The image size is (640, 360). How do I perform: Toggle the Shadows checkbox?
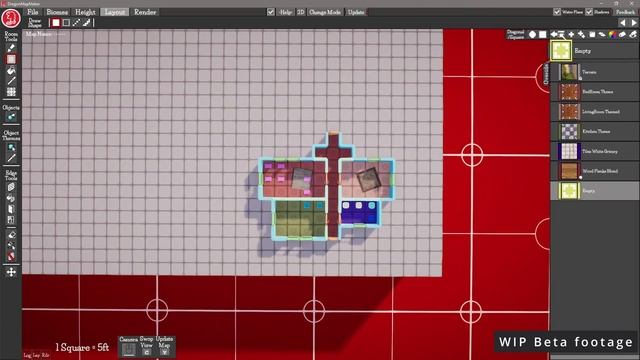[589, 12]
